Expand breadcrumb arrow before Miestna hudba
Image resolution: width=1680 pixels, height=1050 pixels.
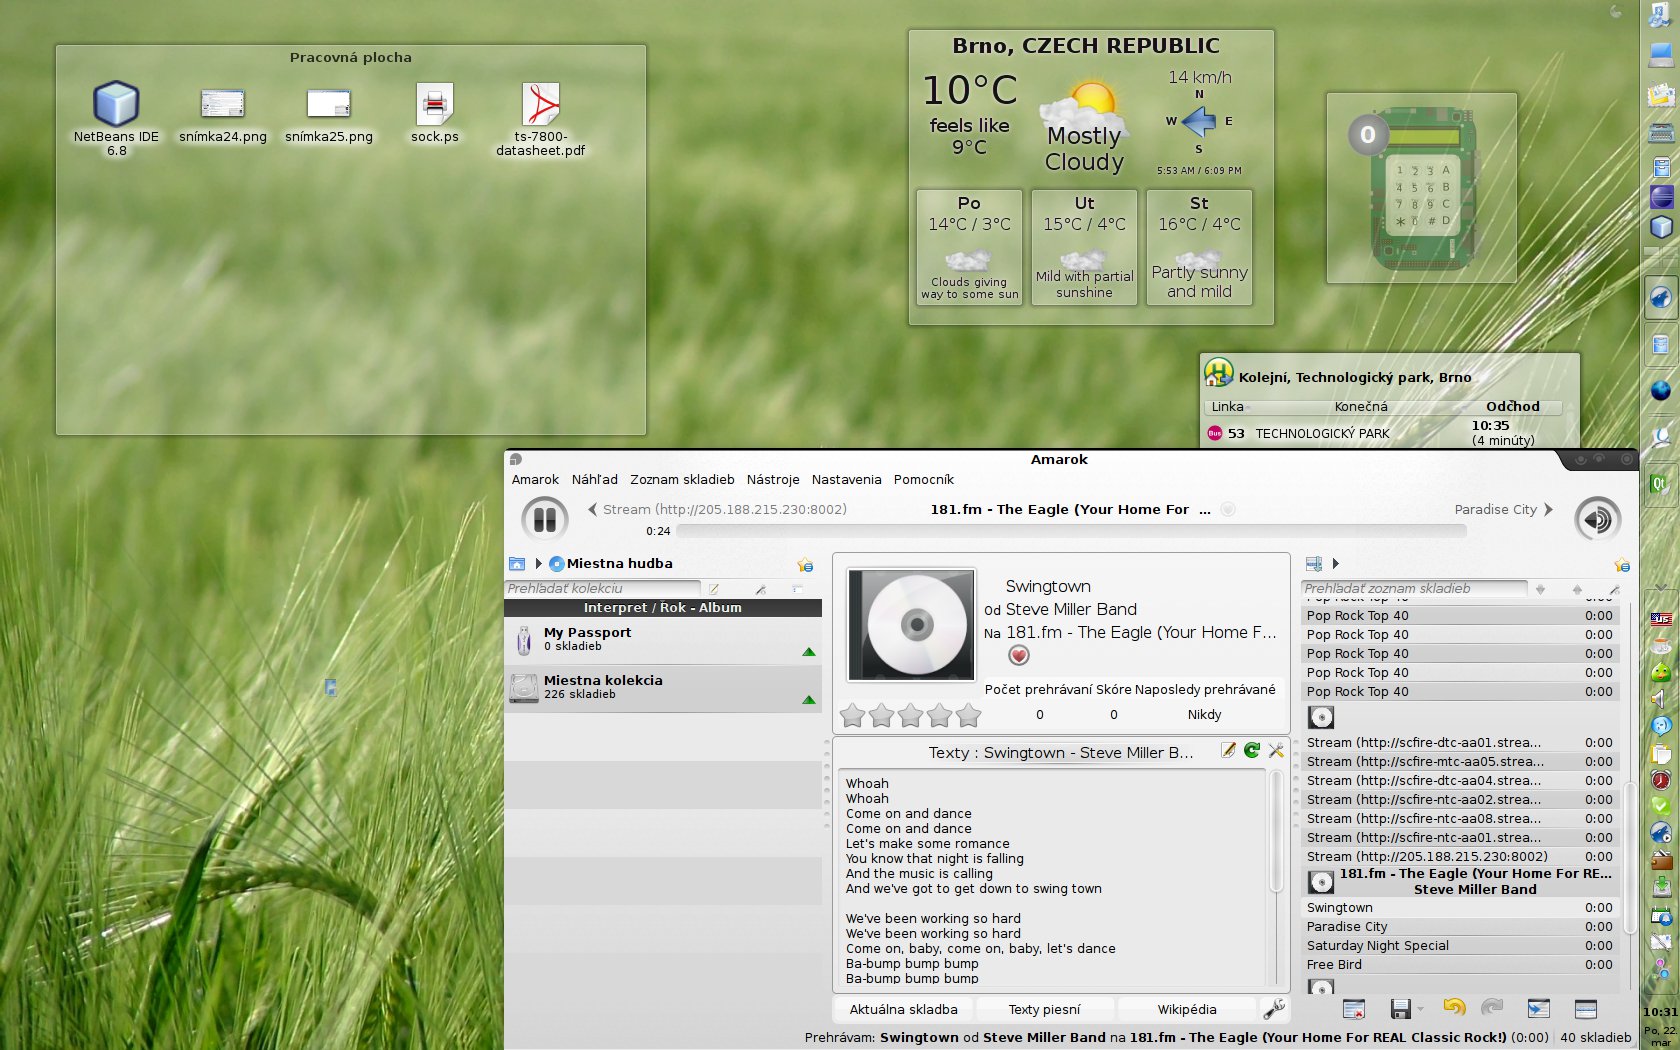click(538, 564)
